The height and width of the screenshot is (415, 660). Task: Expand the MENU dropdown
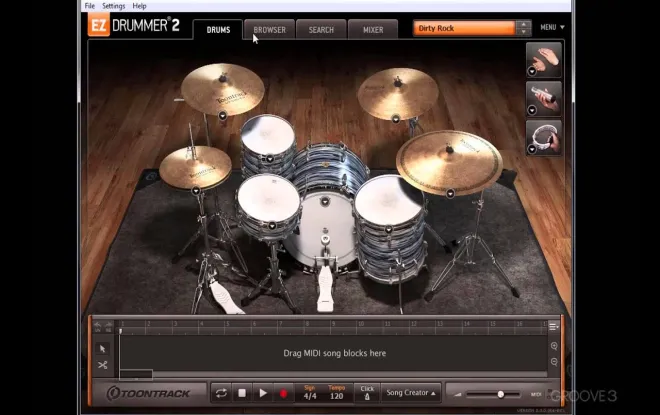(552, 27)
